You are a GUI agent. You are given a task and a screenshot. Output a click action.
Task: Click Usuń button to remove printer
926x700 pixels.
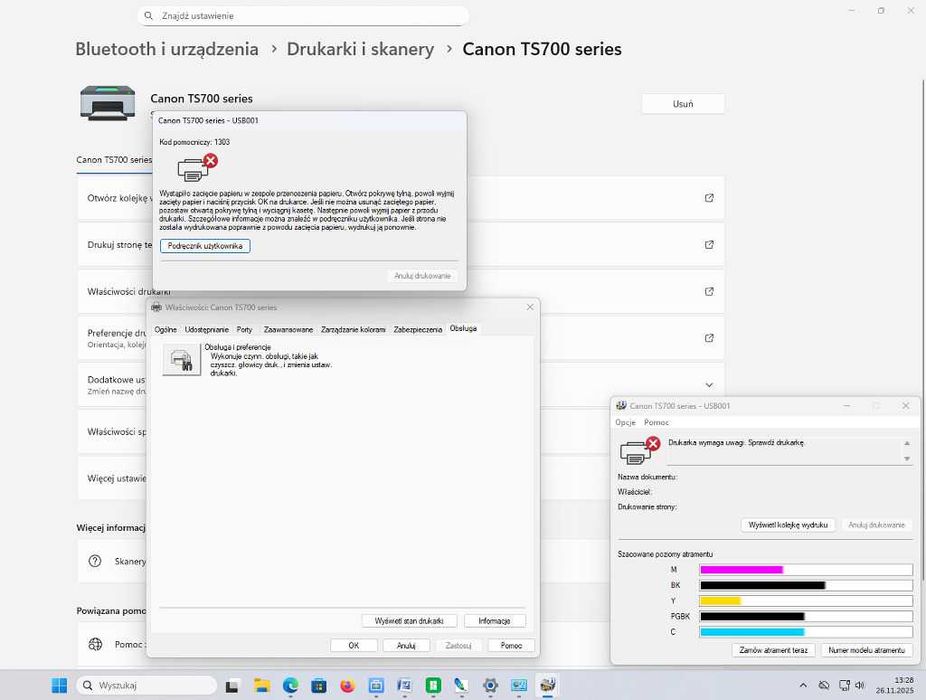(683, 104)
